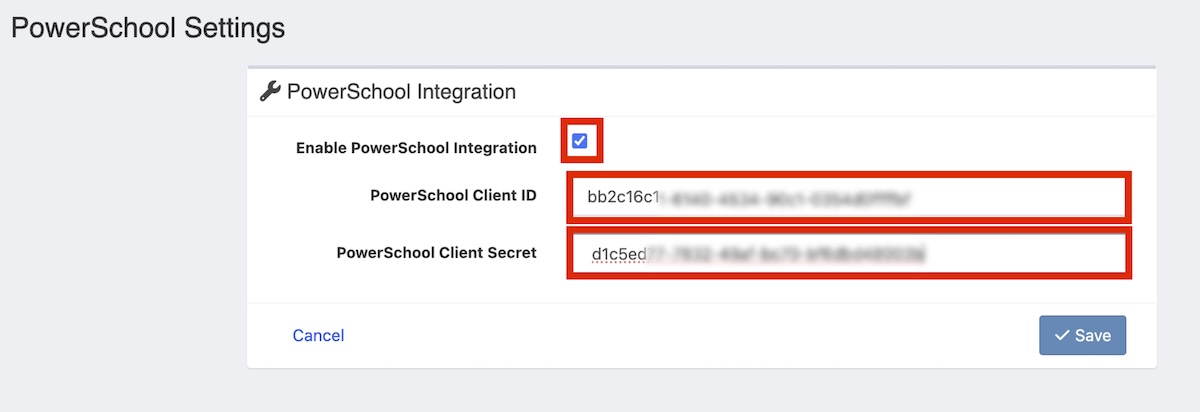Click the Enable PowerSchool Integration label
1200x412 pixels.
pos(416,148)
